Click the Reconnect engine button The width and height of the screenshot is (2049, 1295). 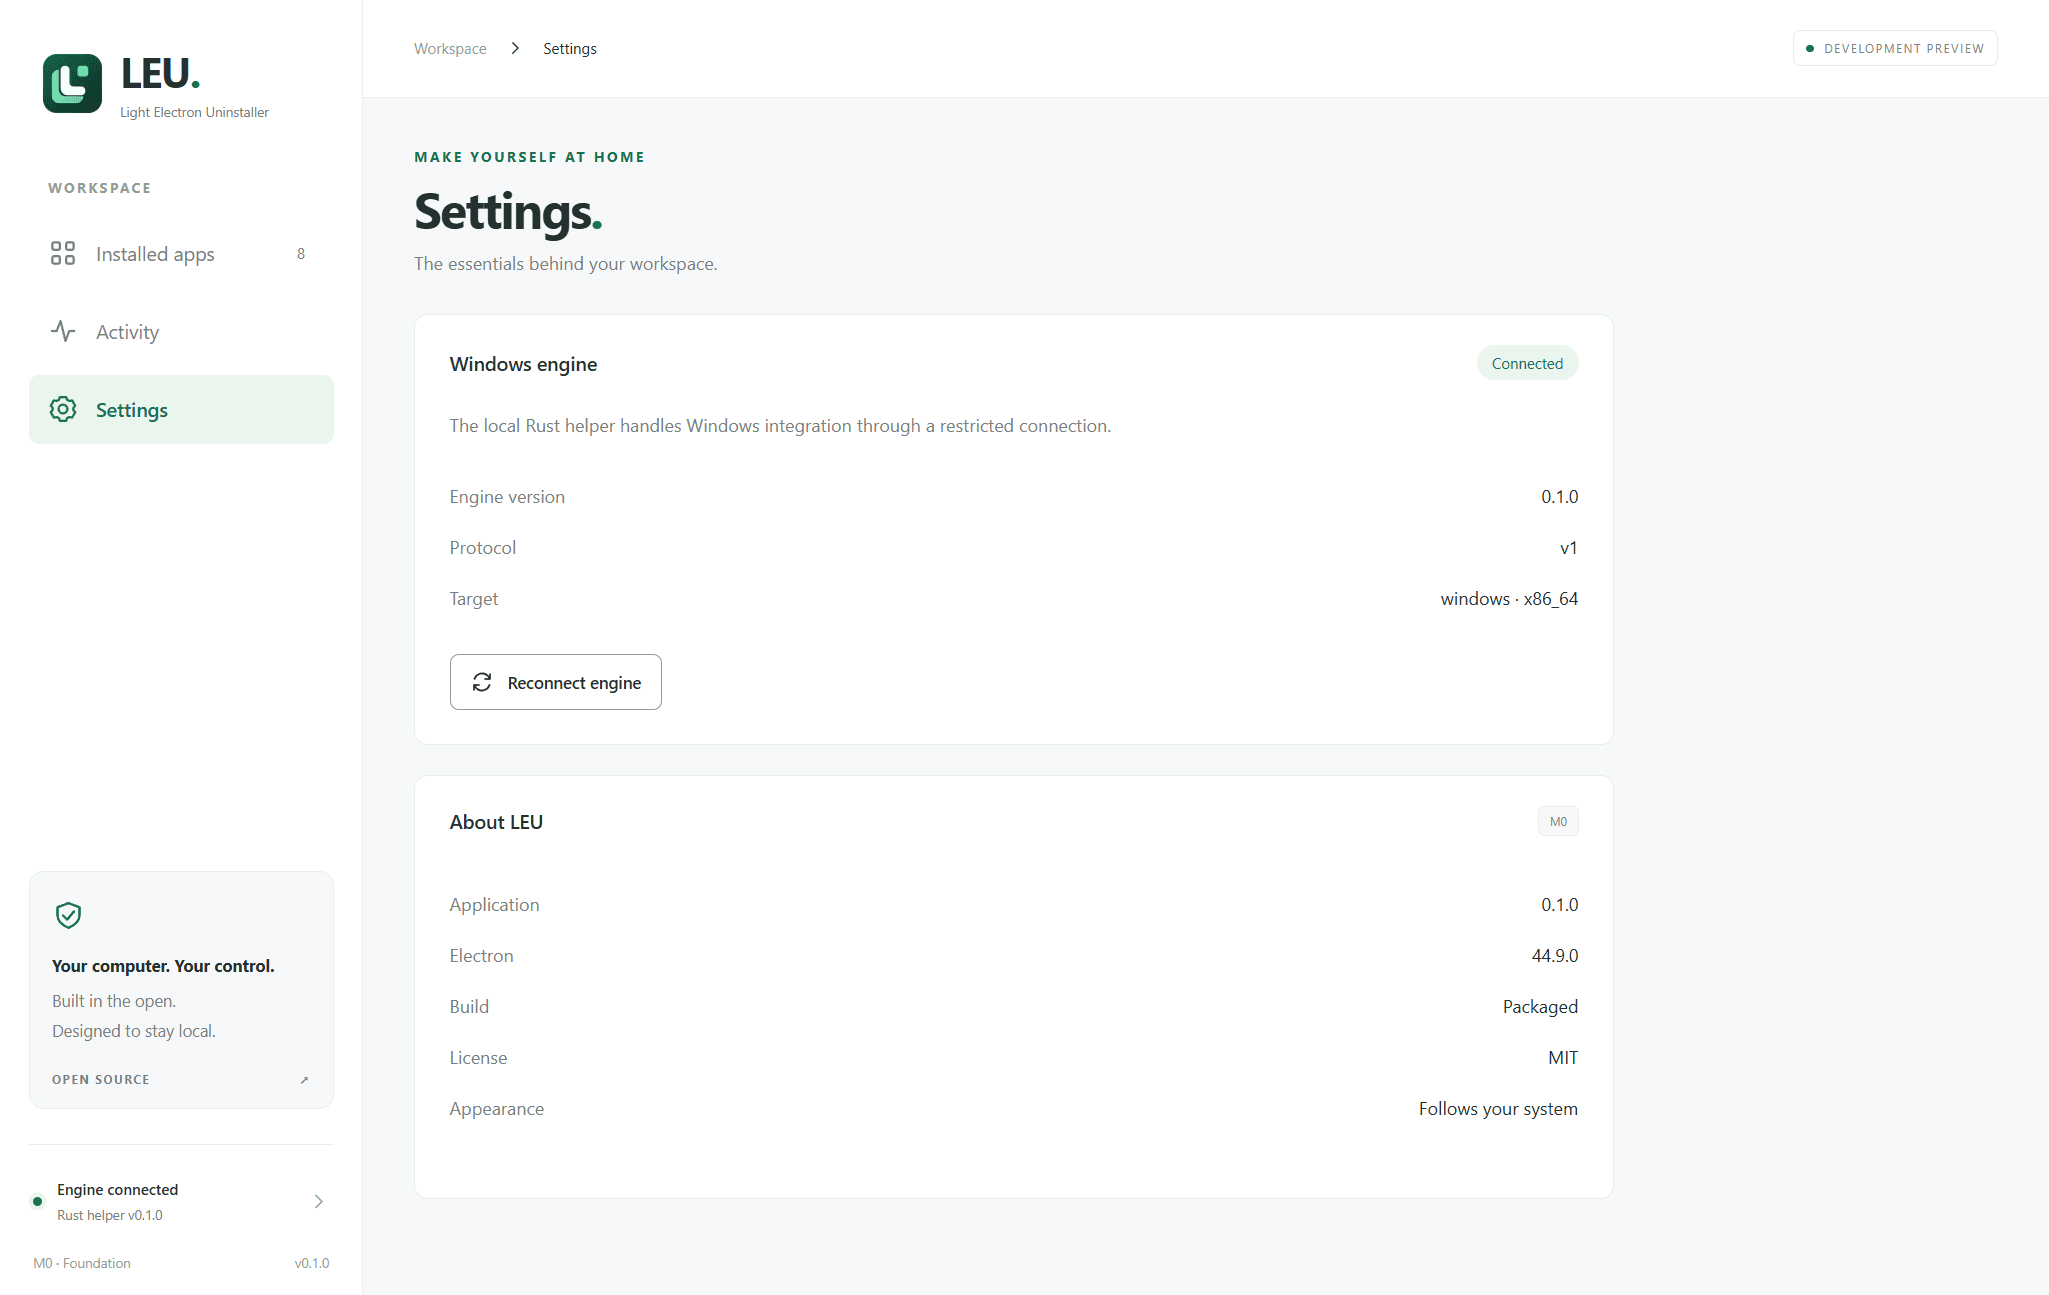click(x=555, y=682)
